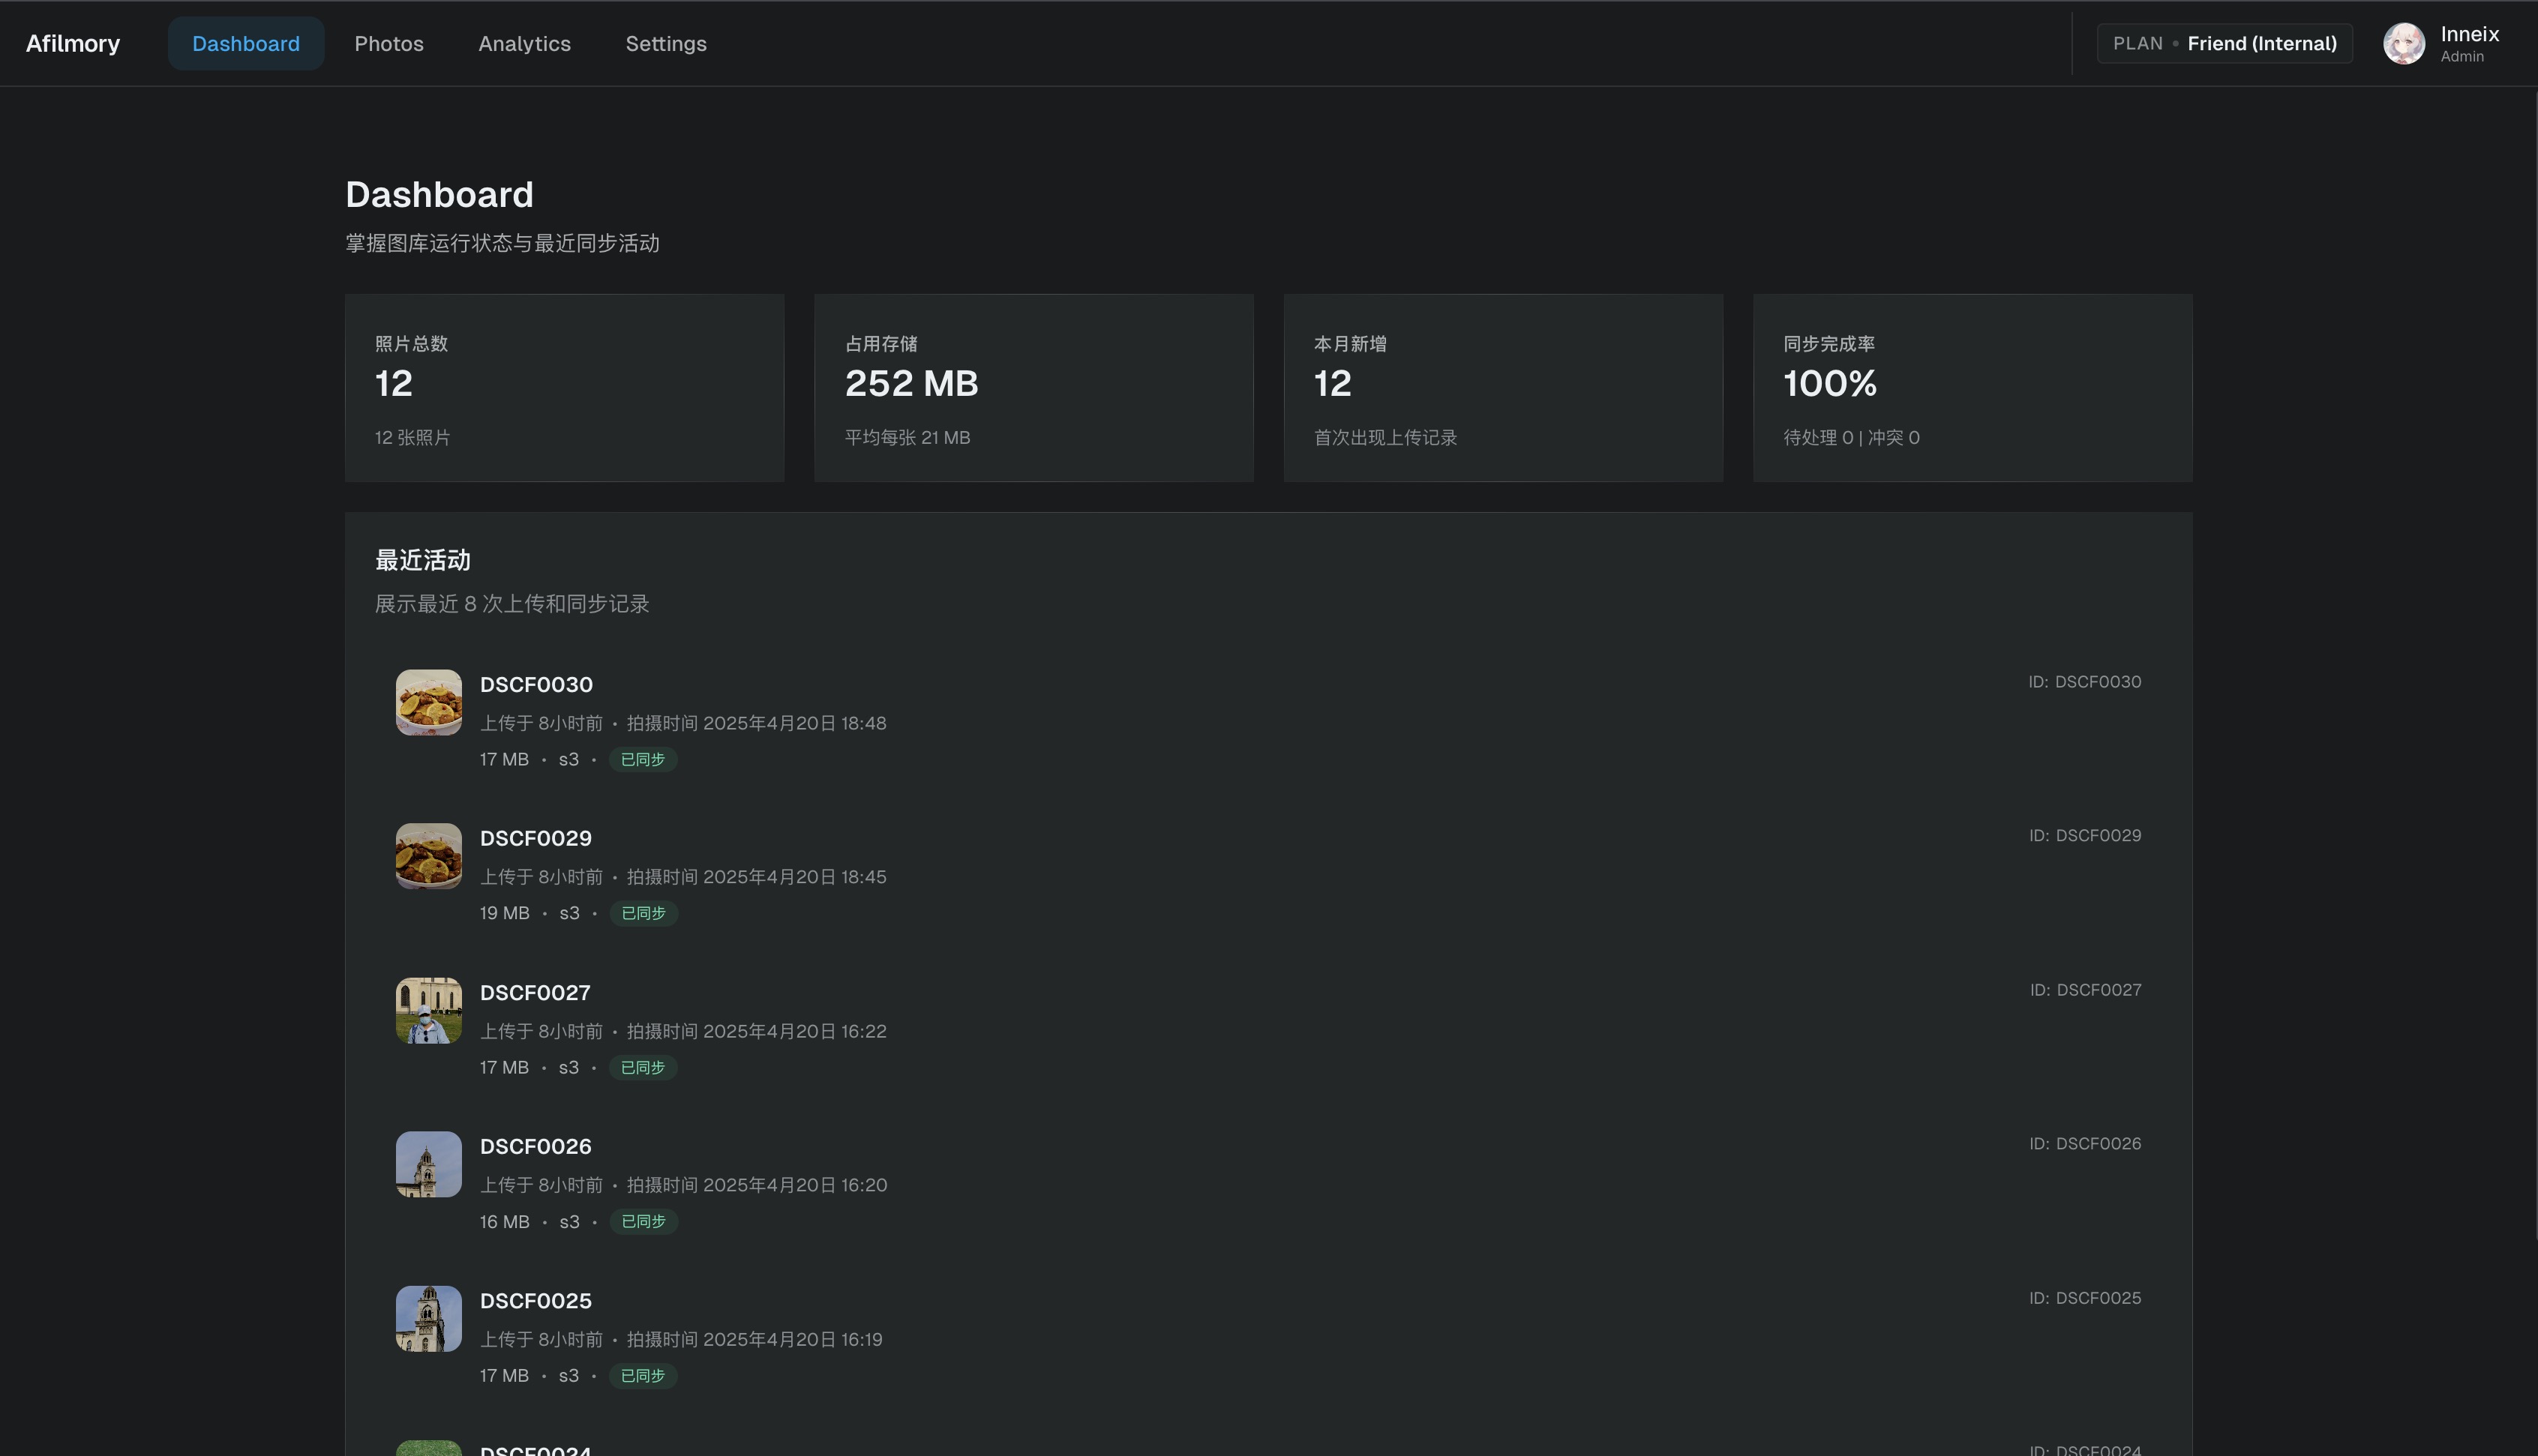Open the Inneix Admin account menu
The image size is (2538, 1456).
[2468, 44]
